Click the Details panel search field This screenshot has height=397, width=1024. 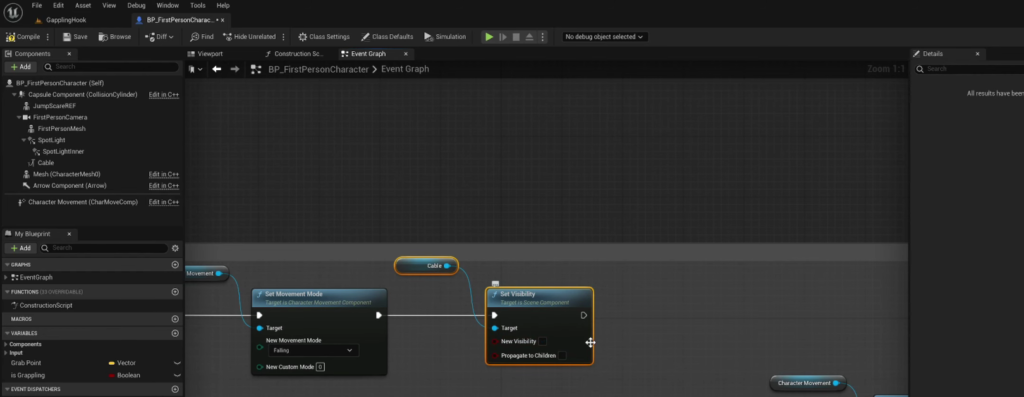pos(969,69)
